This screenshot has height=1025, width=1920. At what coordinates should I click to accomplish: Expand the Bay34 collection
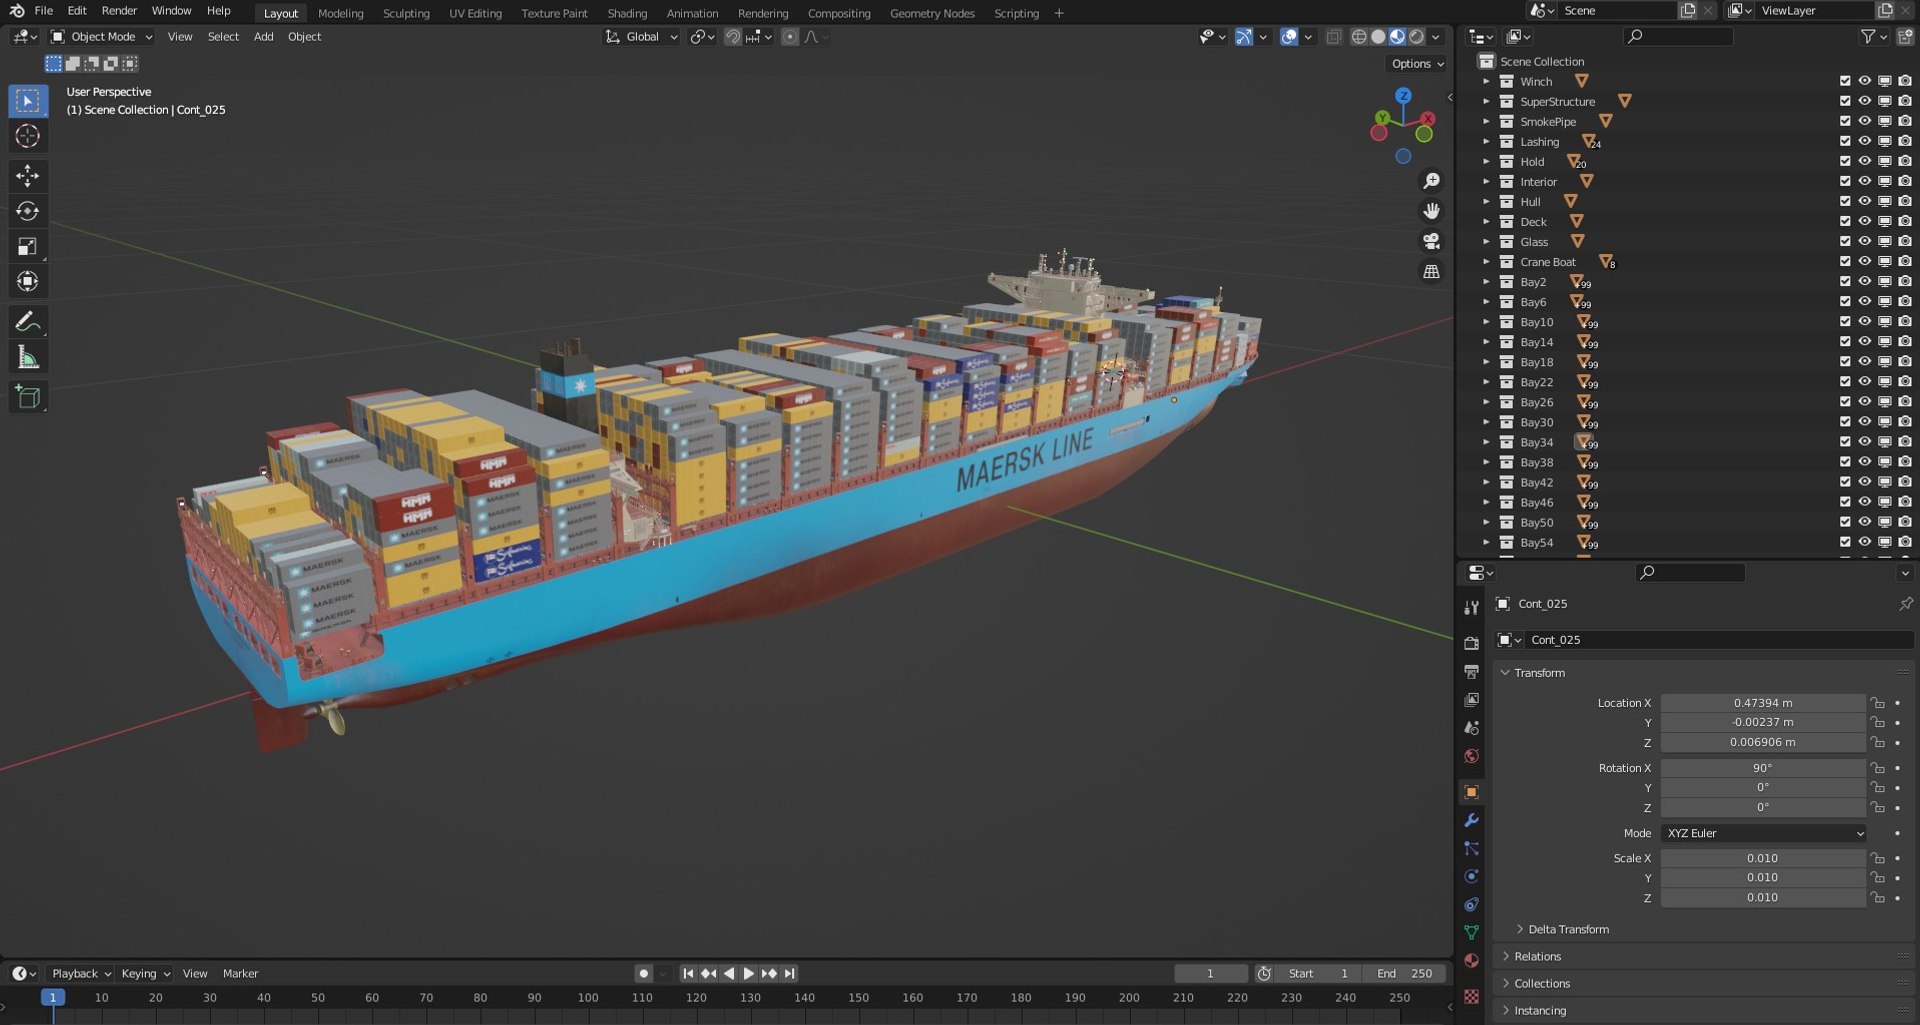click(1486, 442)
